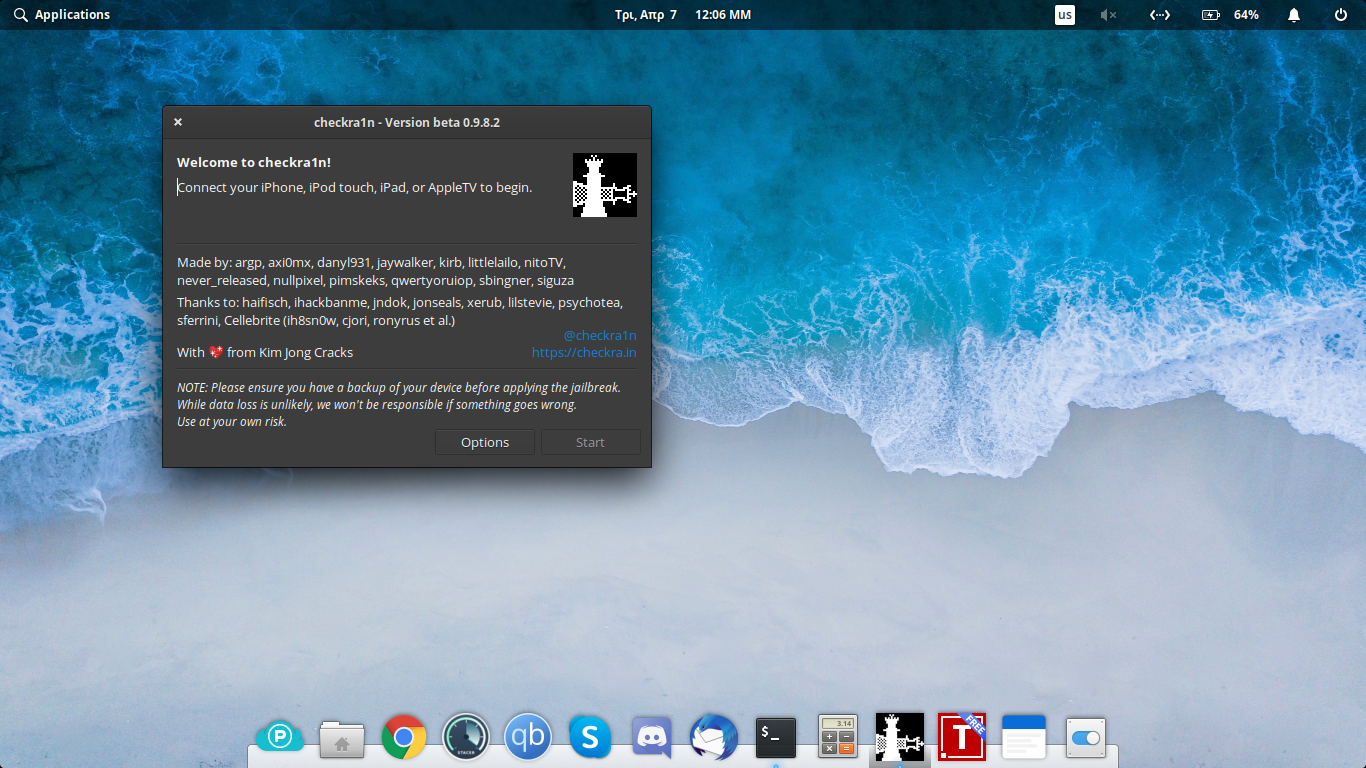The height and width of the screenshot is (768, 1366).
Task: Launch Skype from the dock
Action: (x=590, y=737)
